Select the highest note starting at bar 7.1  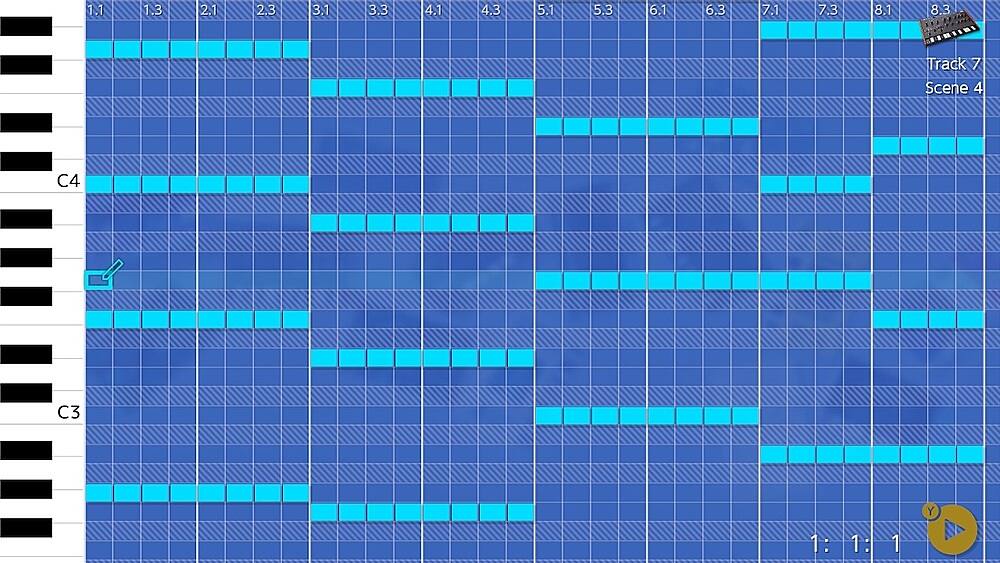click(774, 30)
